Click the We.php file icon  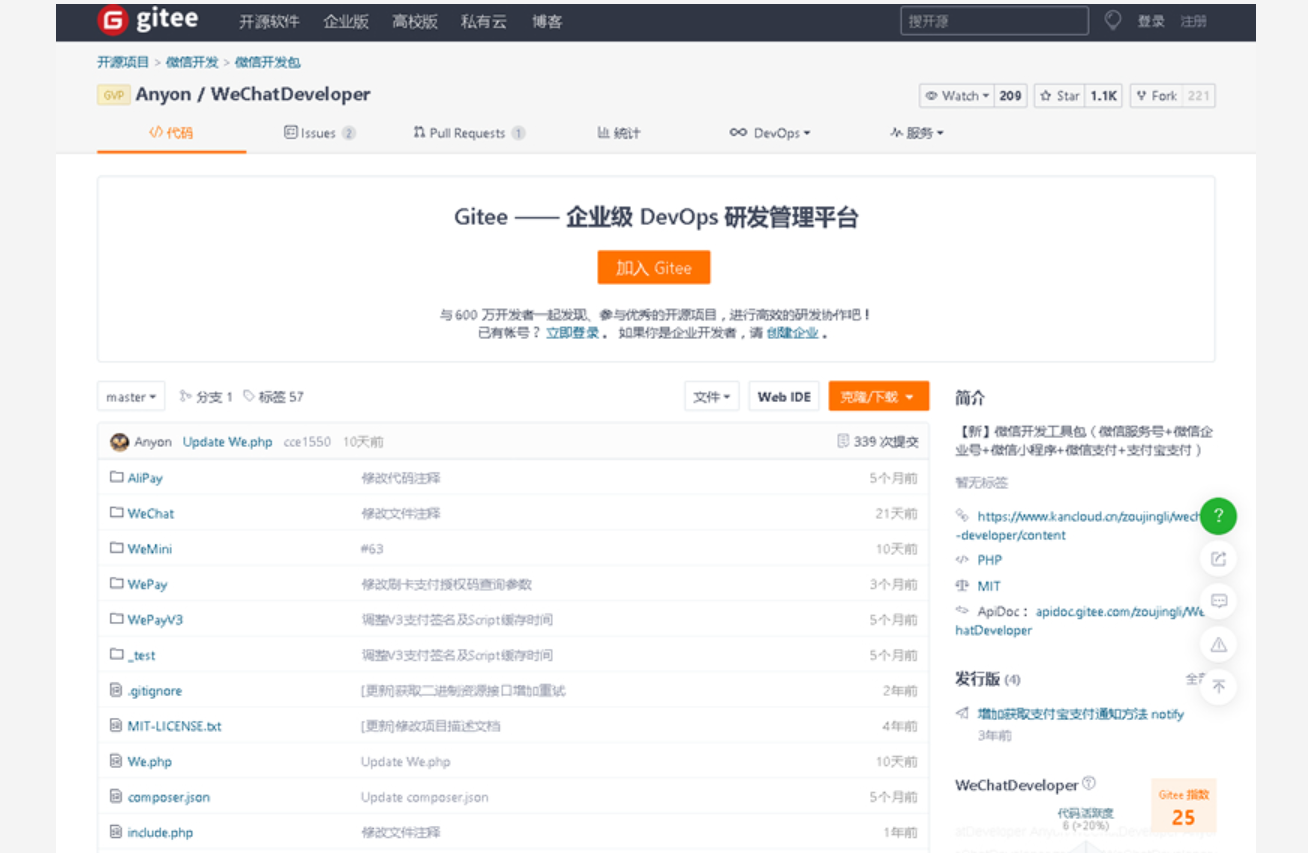tap(116, 761)
